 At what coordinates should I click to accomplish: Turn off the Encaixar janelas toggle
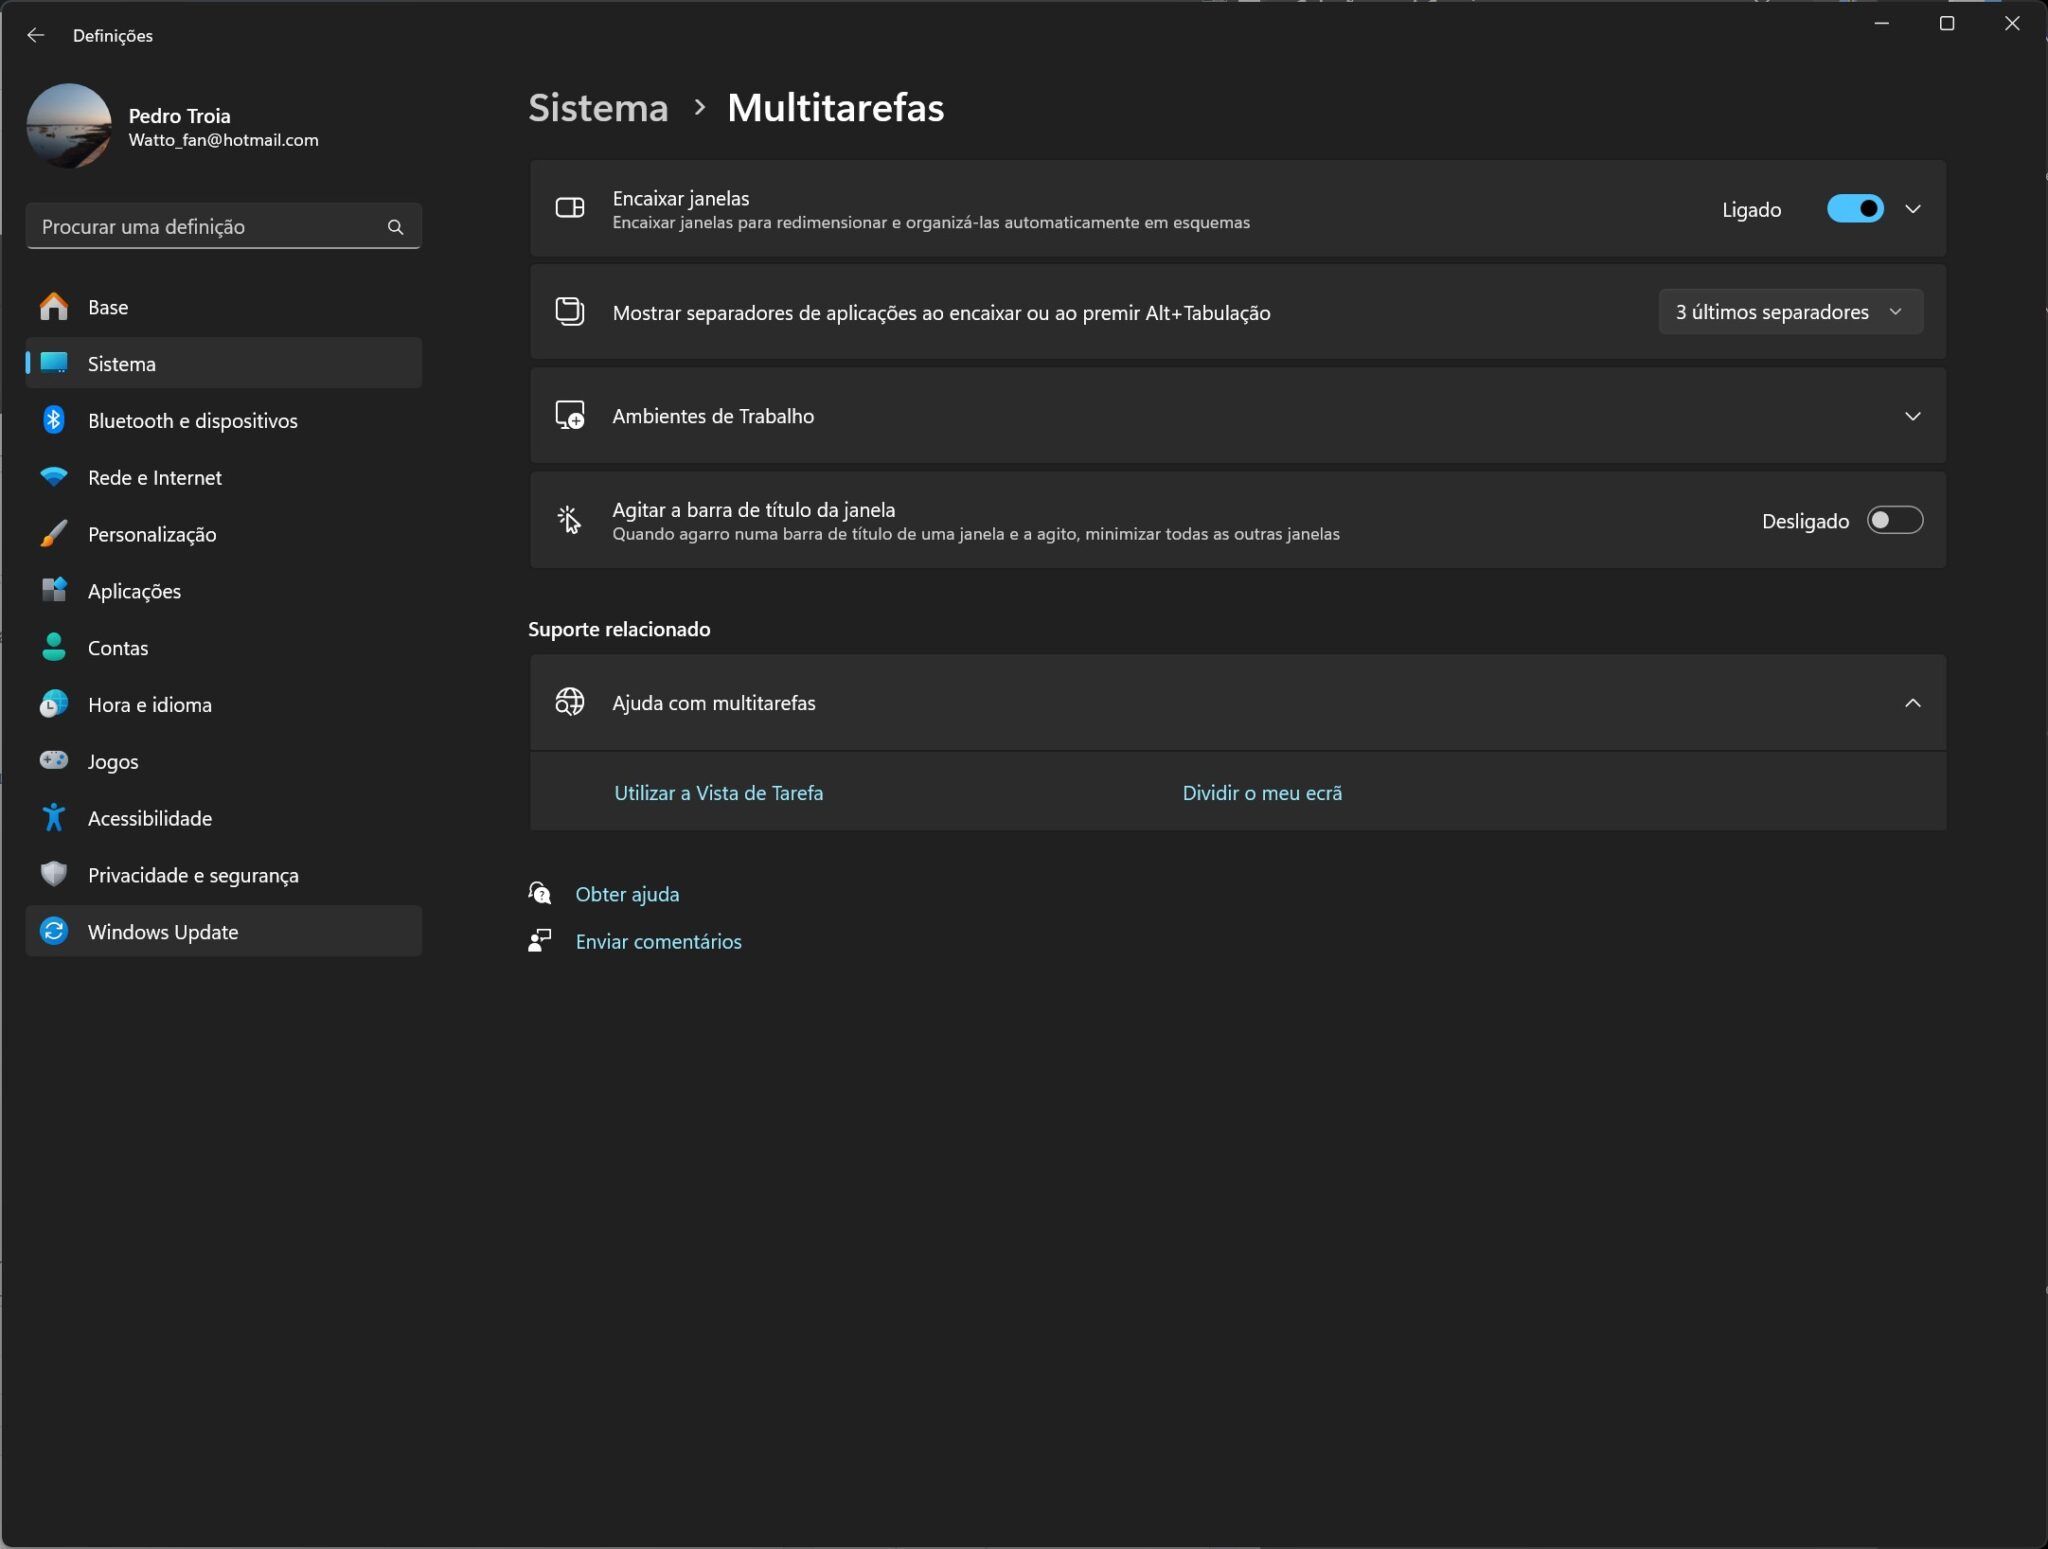(1854, 209)
